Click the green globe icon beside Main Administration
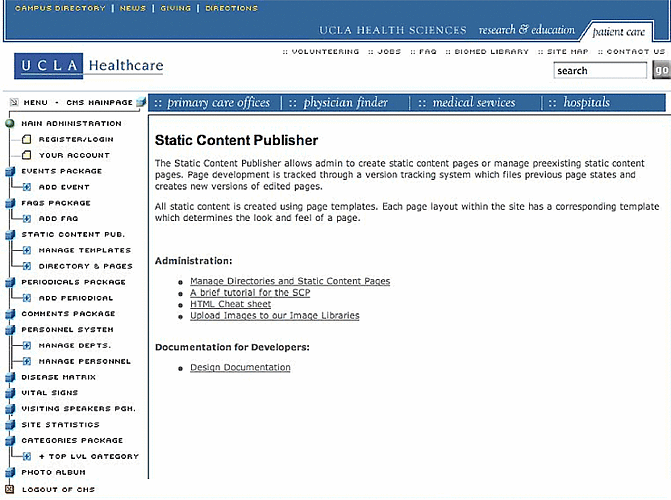 [x=10, y=123]
